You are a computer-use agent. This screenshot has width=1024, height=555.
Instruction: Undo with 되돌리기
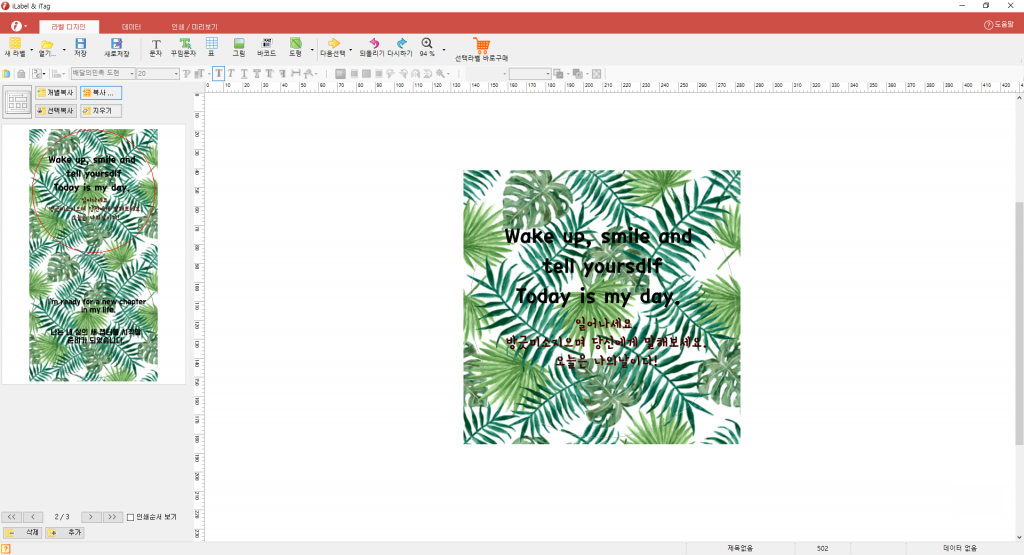pos(372,47)
